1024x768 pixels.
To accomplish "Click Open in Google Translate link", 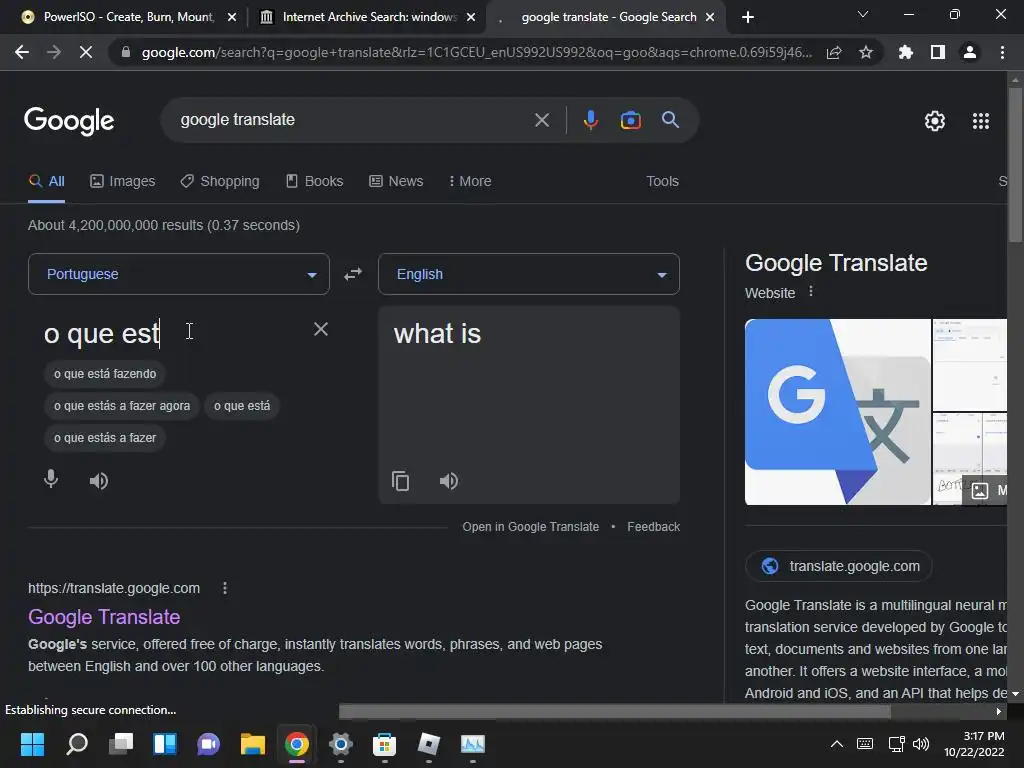I will pos(530,526).
